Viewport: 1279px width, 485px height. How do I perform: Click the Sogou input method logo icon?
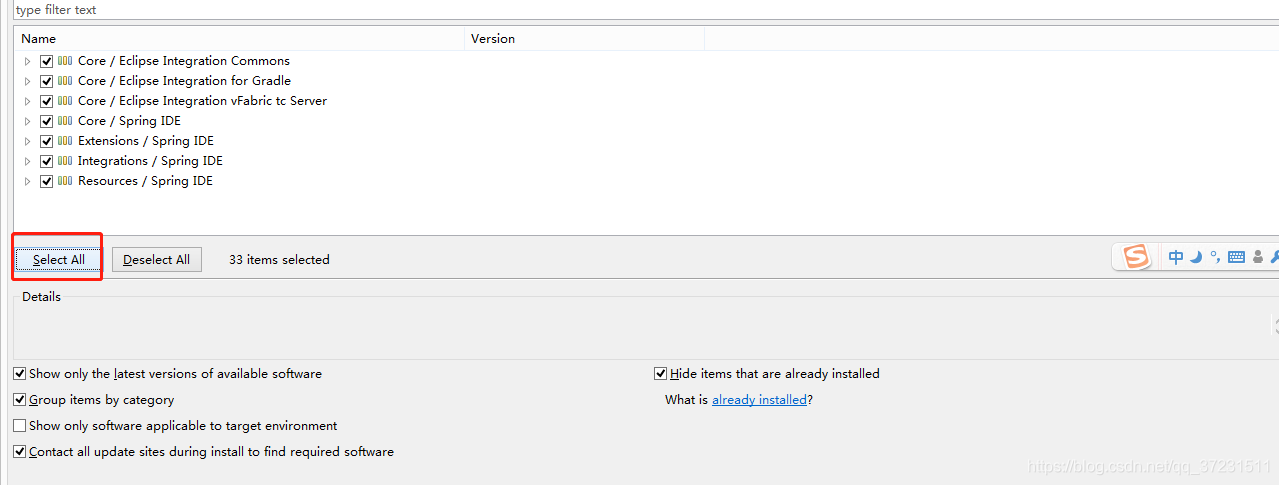[1137, 258]
